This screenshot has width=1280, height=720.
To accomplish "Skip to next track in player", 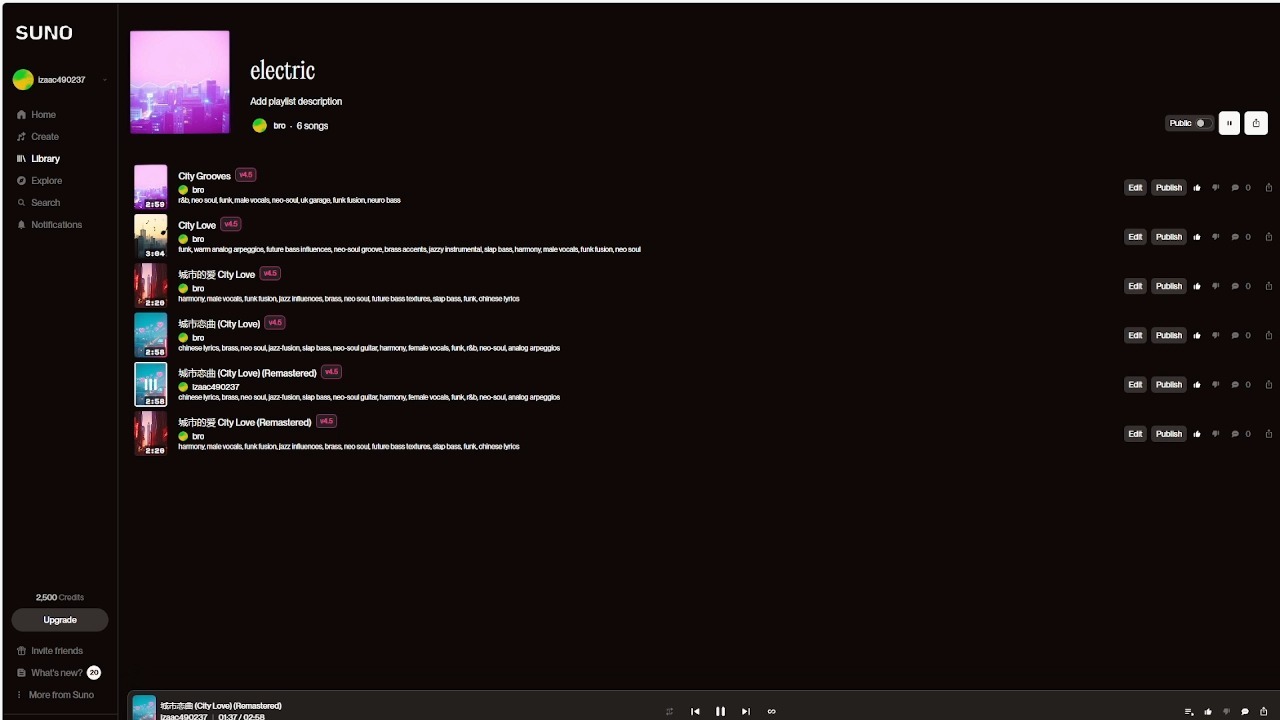I will tap(745, 712).
